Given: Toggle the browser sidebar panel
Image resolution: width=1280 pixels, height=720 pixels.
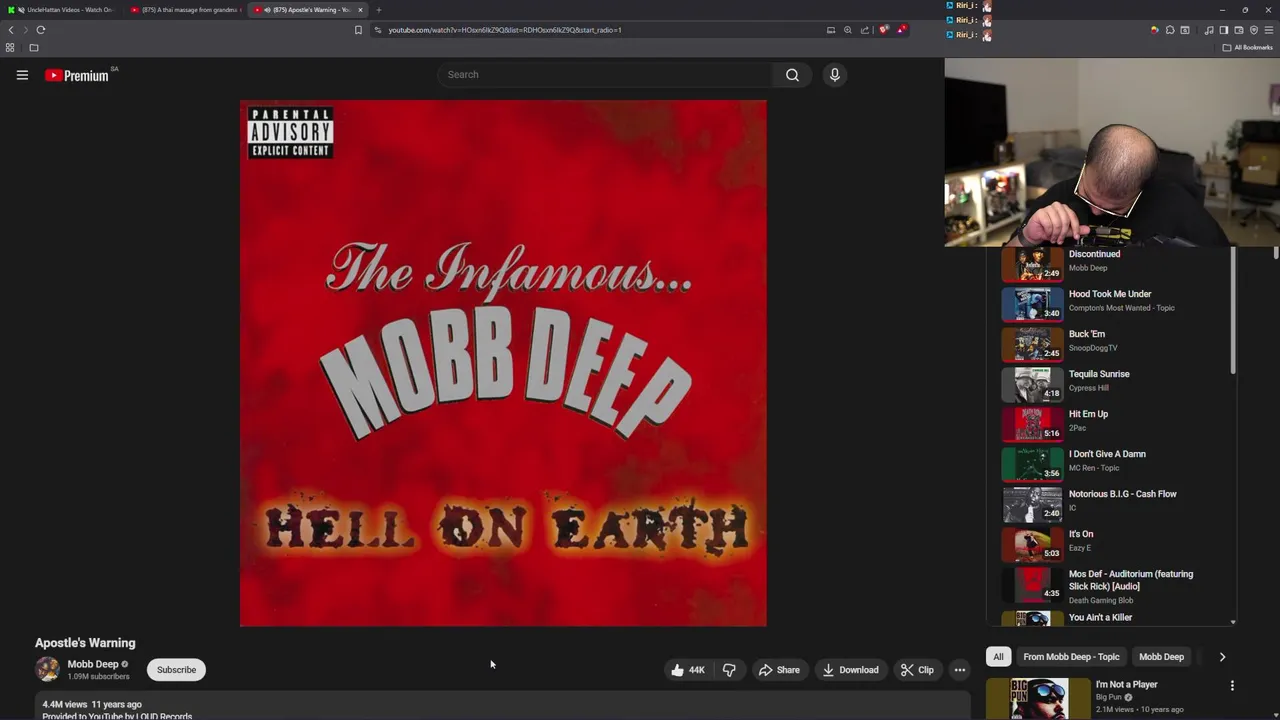Looking at the screenshot, I should point(1223,30).
